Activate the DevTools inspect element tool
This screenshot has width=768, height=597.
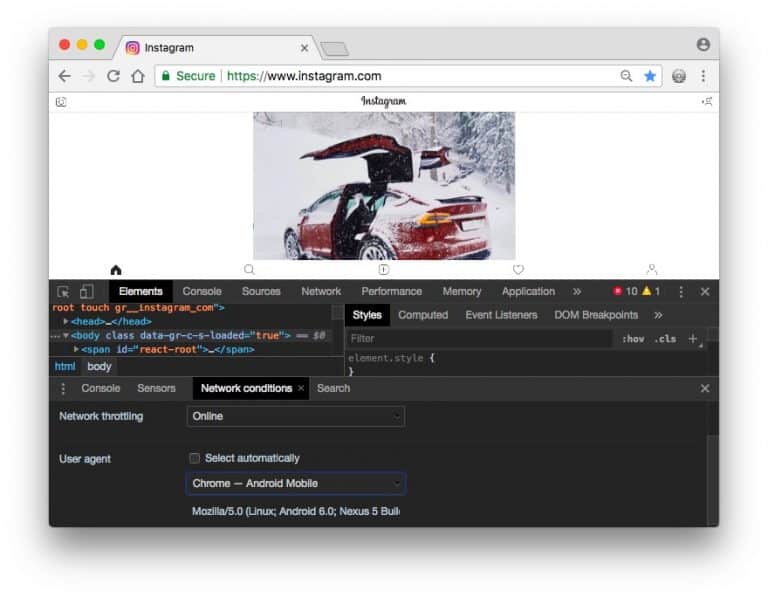pos(63,292)
